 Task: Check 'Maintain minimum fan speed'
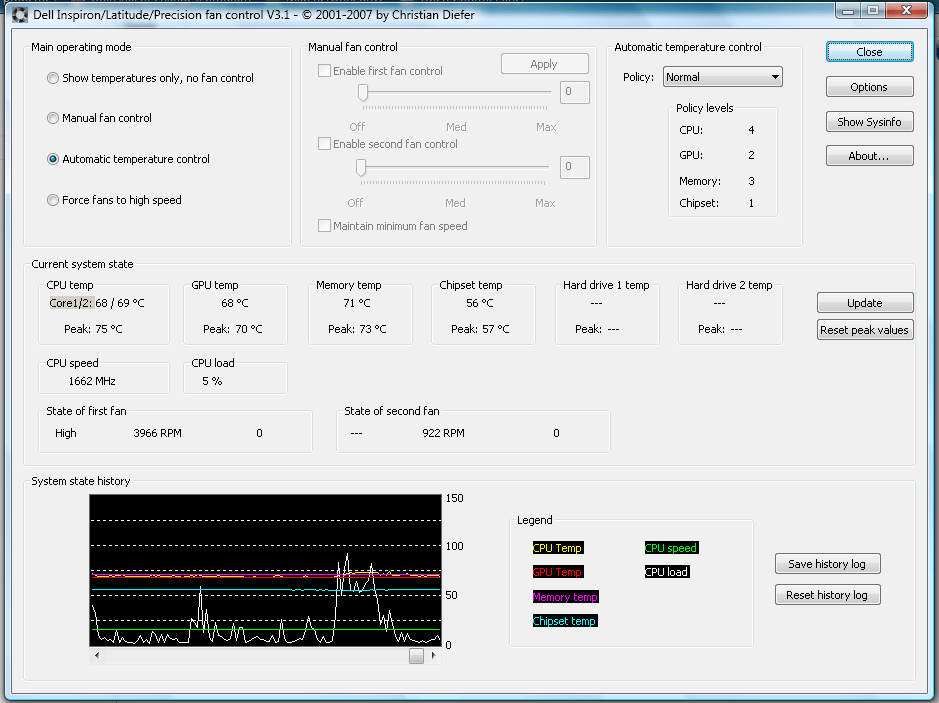322,225
